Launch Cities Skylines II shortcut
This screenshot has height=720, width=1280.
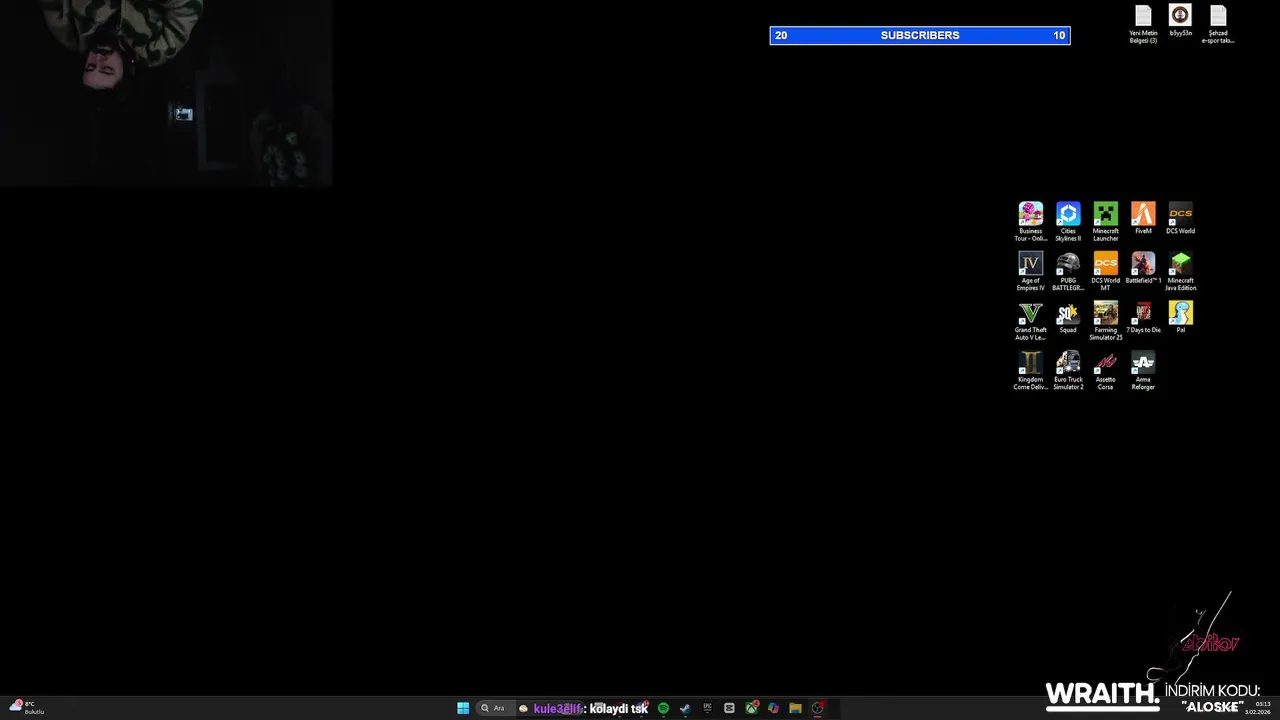(x=1068, y=221)
